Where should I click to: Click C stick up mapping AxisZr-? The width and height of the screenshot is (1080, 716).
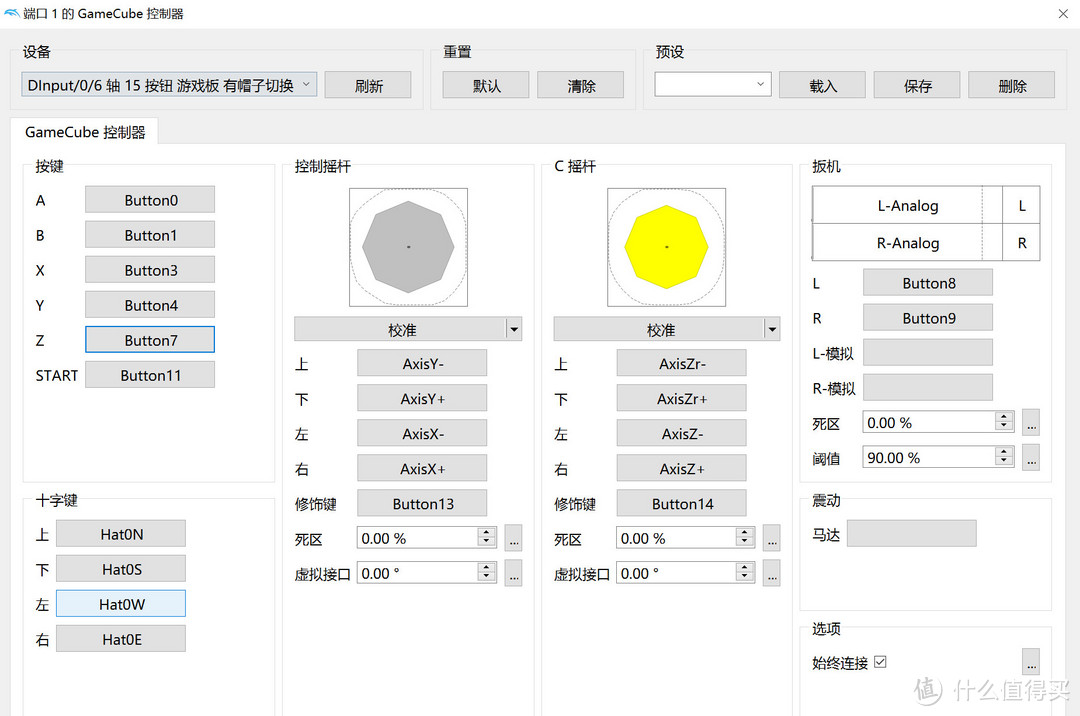(x=681, y=363)
